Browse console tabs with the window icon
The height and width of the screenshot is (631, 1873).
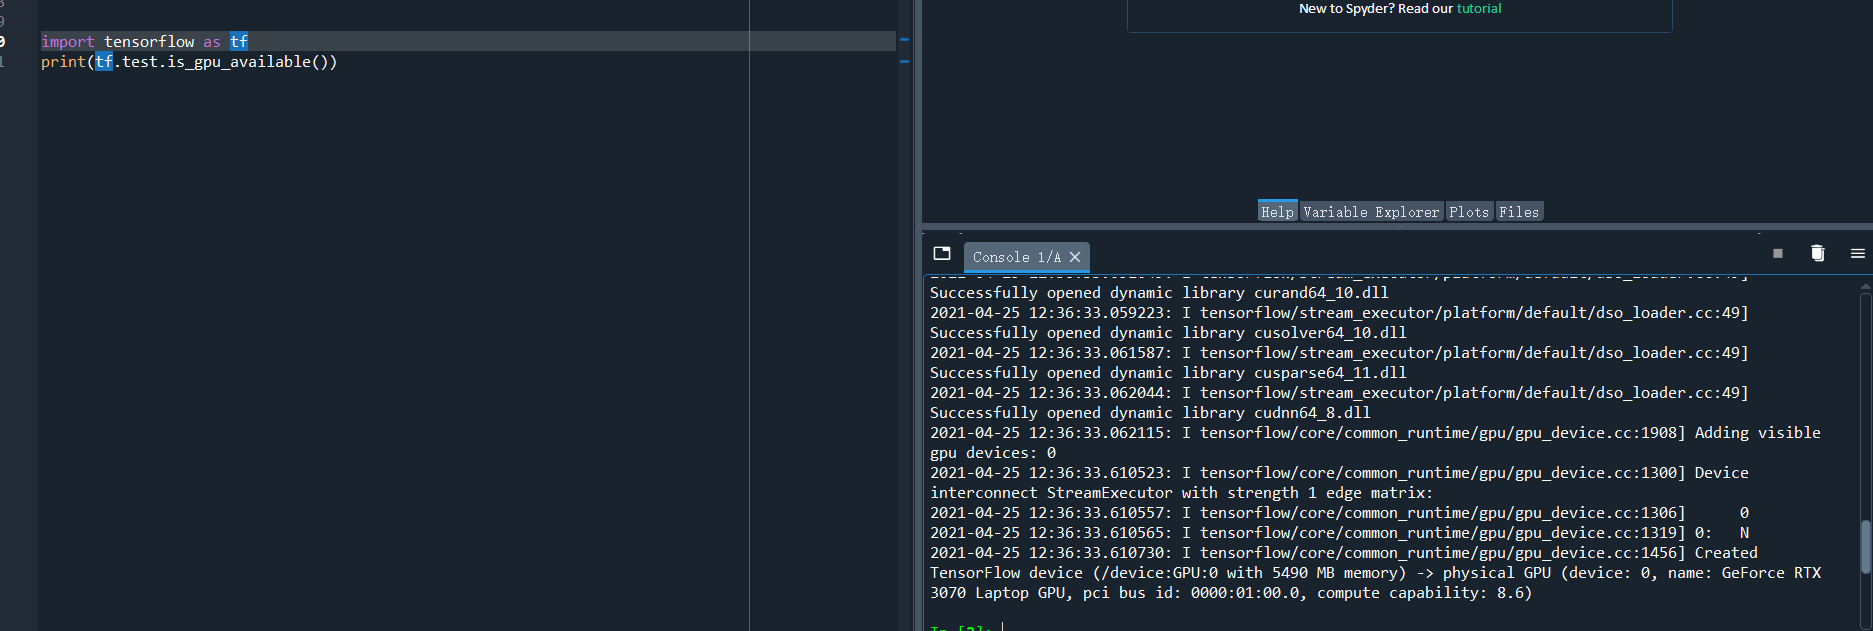click(x=942, y=253)
